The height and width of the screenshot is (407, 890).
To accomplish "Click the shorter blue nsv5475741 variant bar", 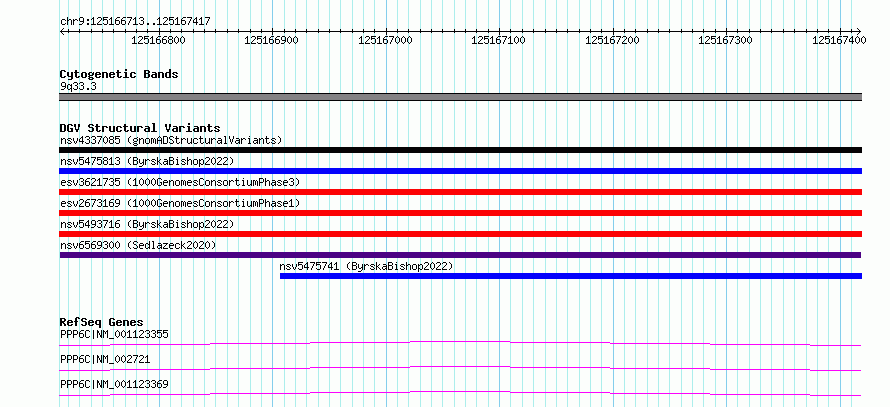I will click(571, 276).
